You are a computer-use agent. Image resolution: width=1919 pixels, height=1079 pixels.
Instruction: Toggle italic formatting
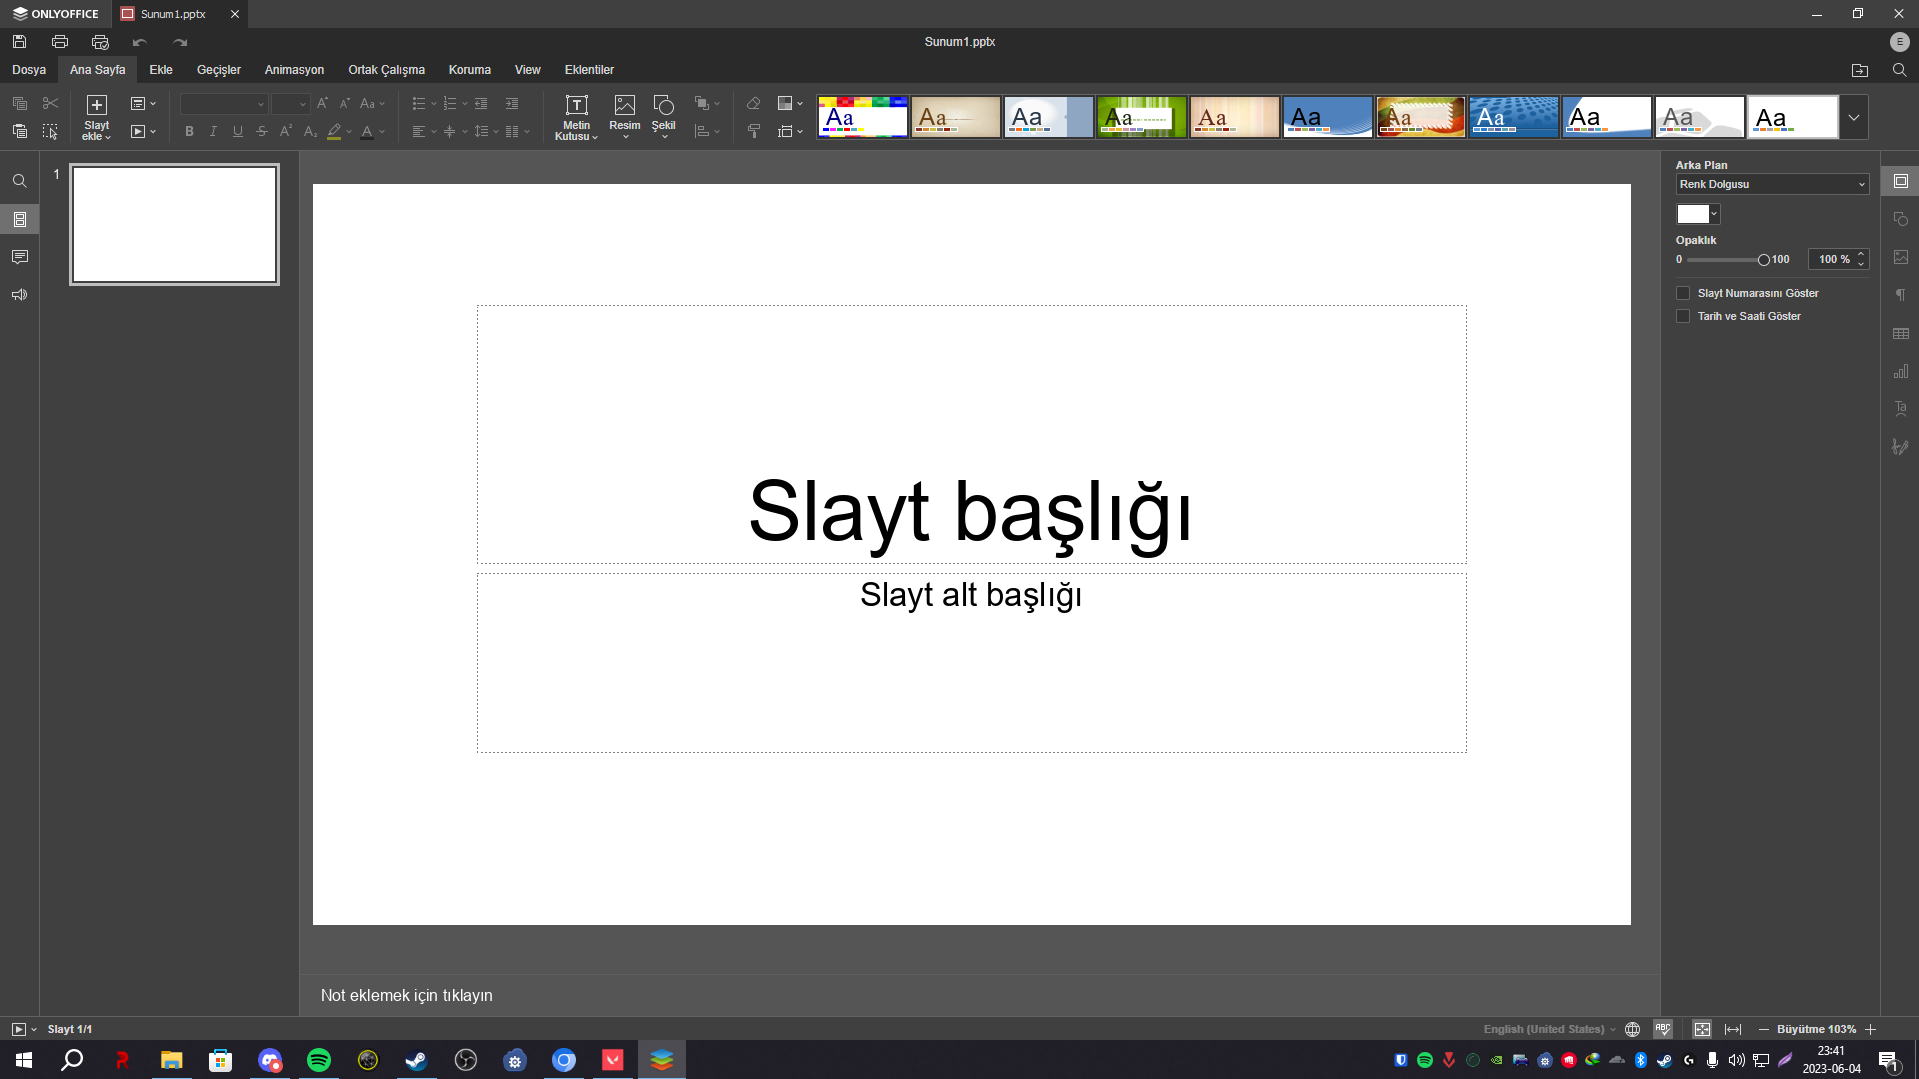click(213, 131)
